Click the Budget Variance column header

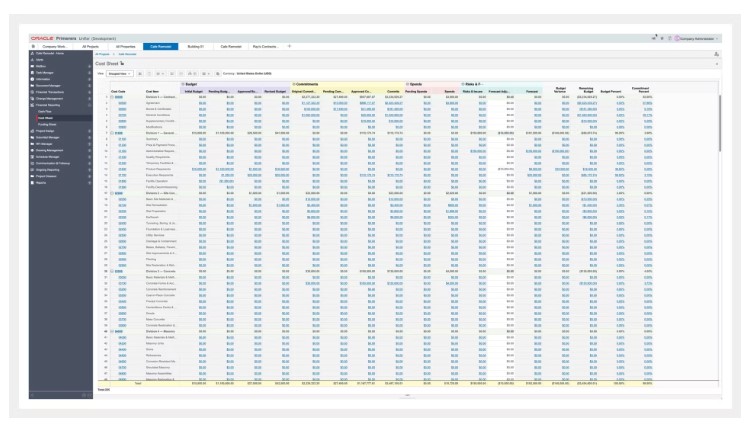point(561,89)
